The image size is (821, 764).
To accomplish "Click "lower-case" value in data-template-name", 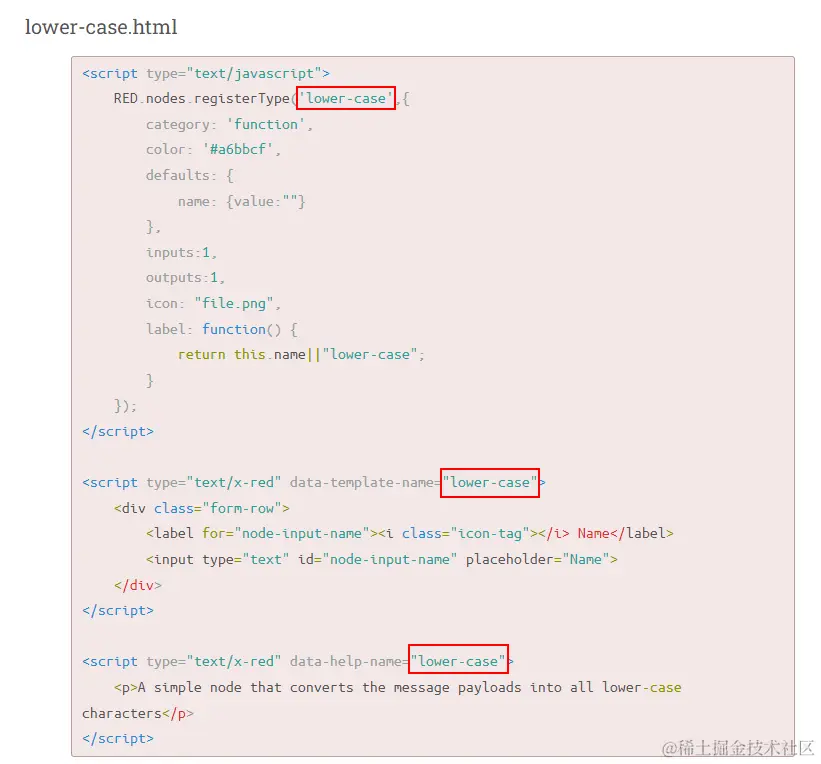I will [x=490, y=482].
